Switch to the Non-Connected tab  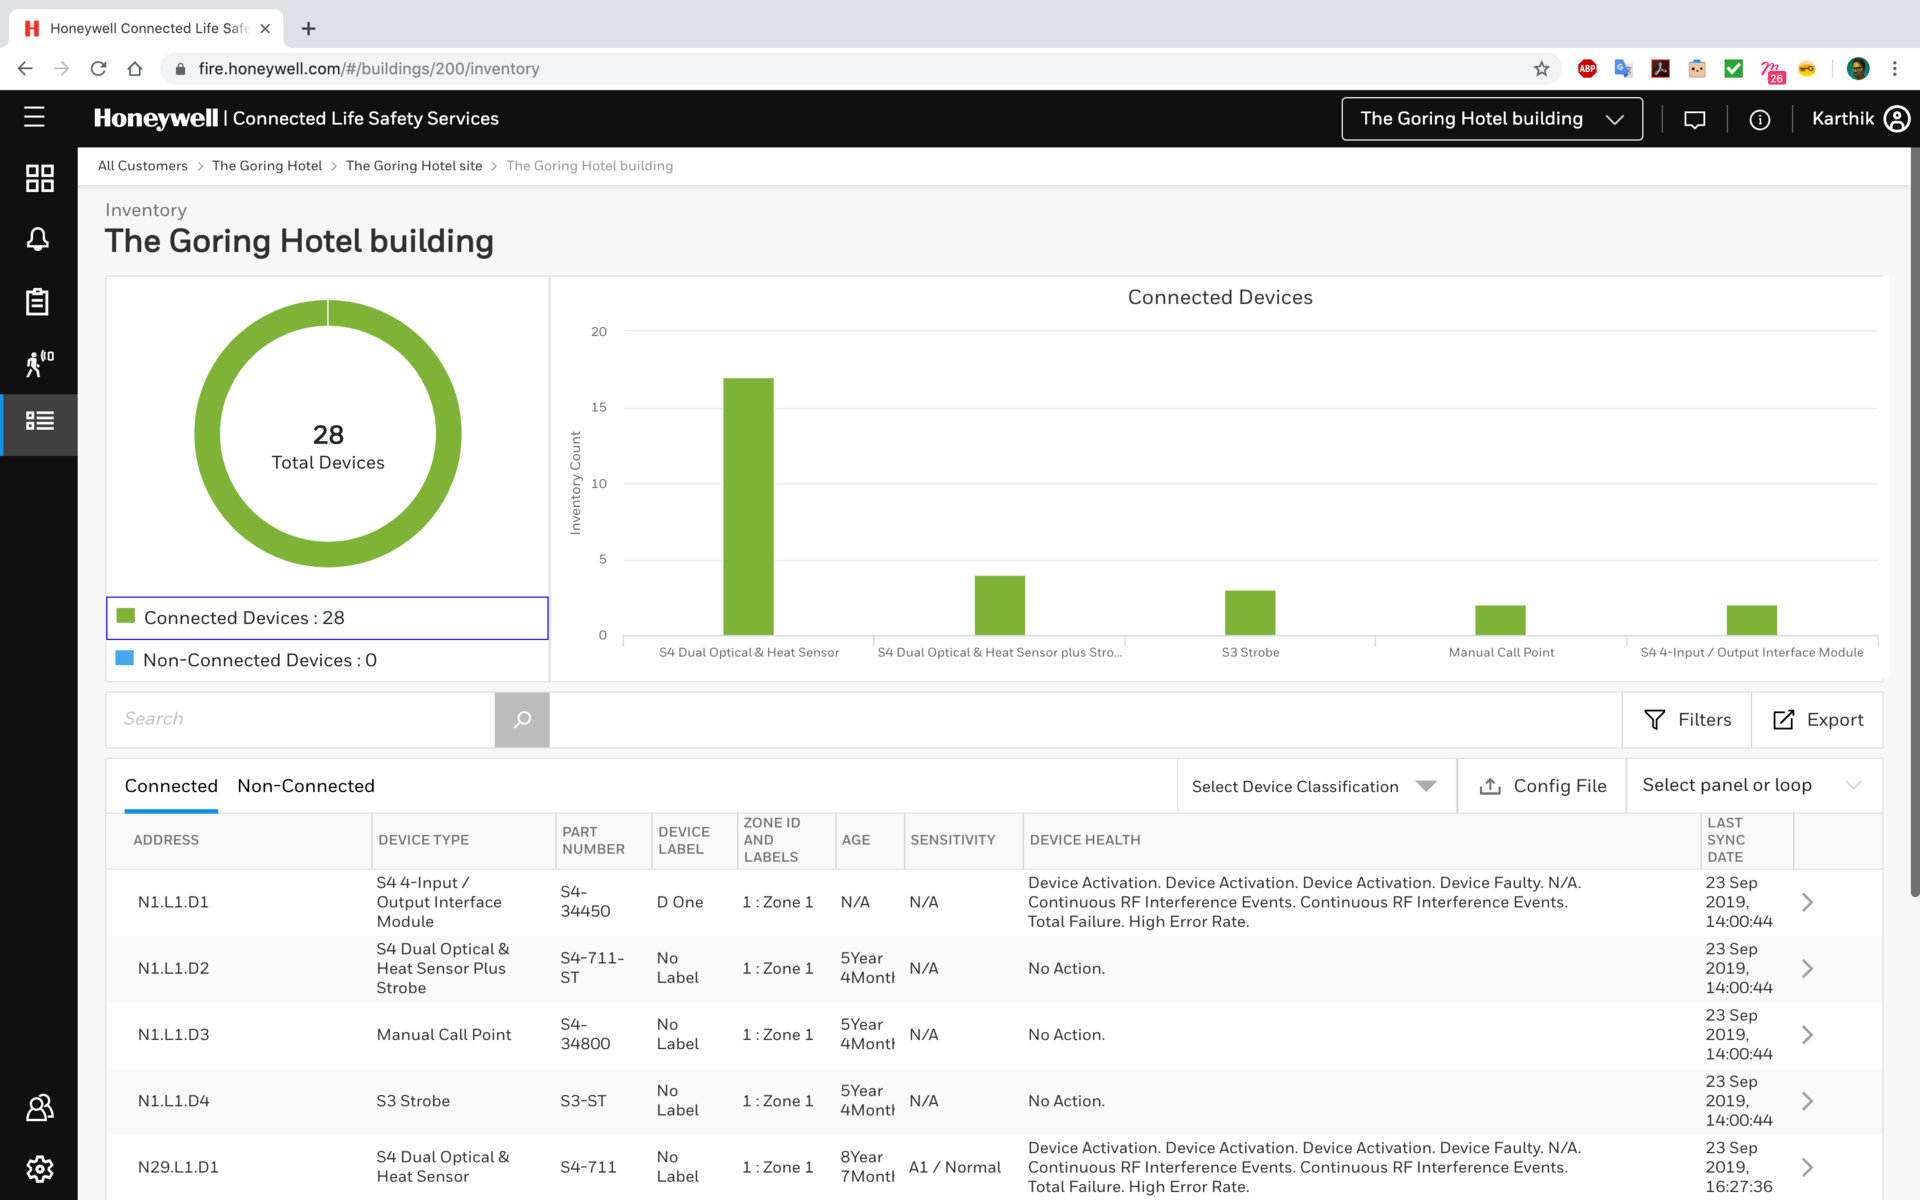click(x=306, y=786)
